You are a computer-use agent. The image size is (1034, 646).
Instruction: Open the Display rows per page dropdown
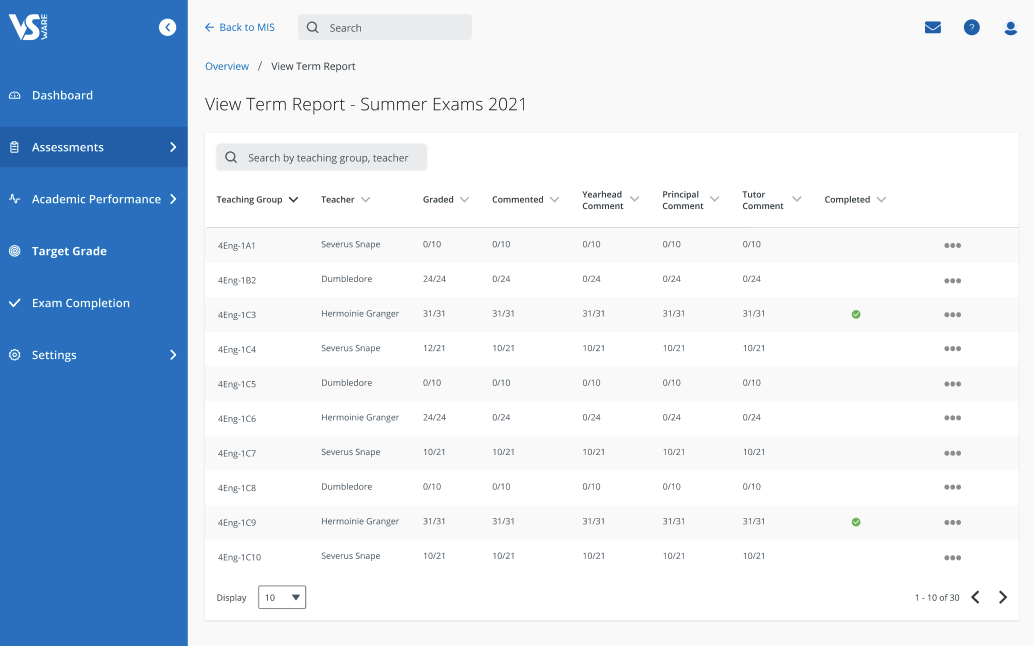282,597
